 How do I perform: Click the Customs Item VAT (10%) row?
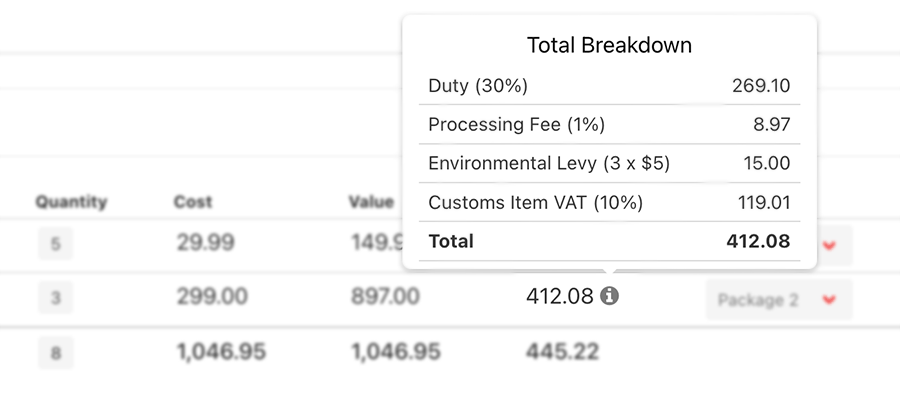(609, 203)
